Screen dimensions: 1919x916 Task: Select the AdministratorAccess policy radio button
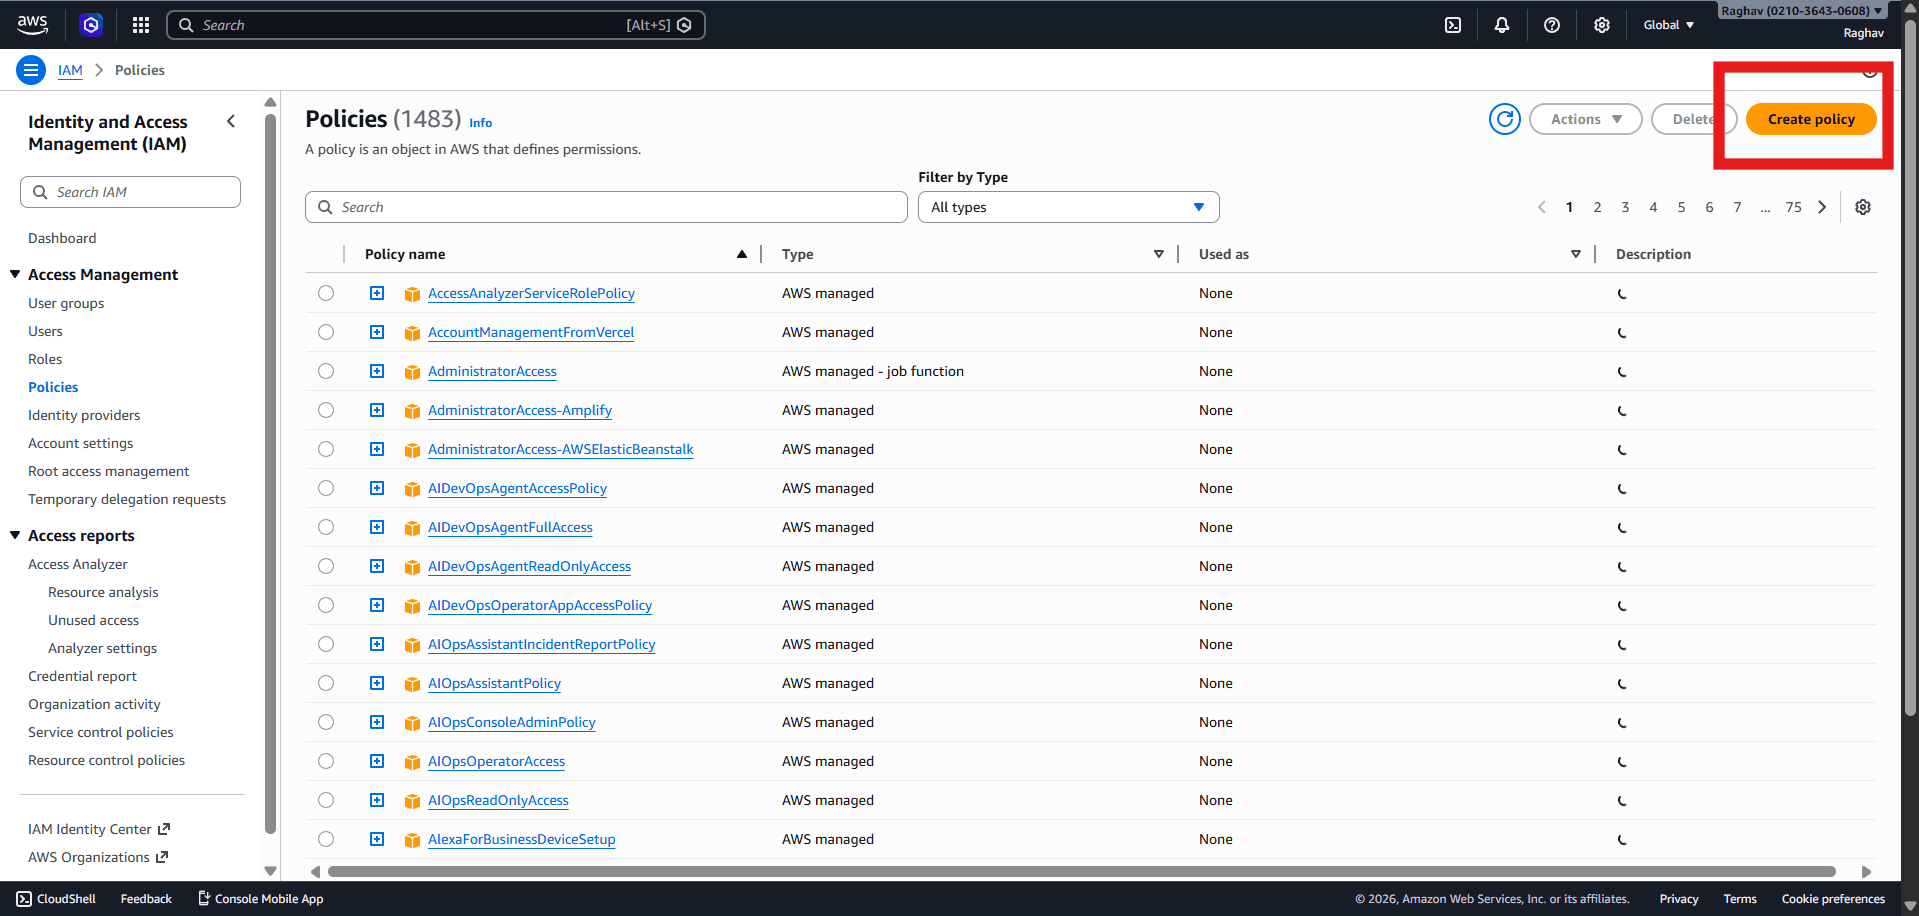(326, 371)
